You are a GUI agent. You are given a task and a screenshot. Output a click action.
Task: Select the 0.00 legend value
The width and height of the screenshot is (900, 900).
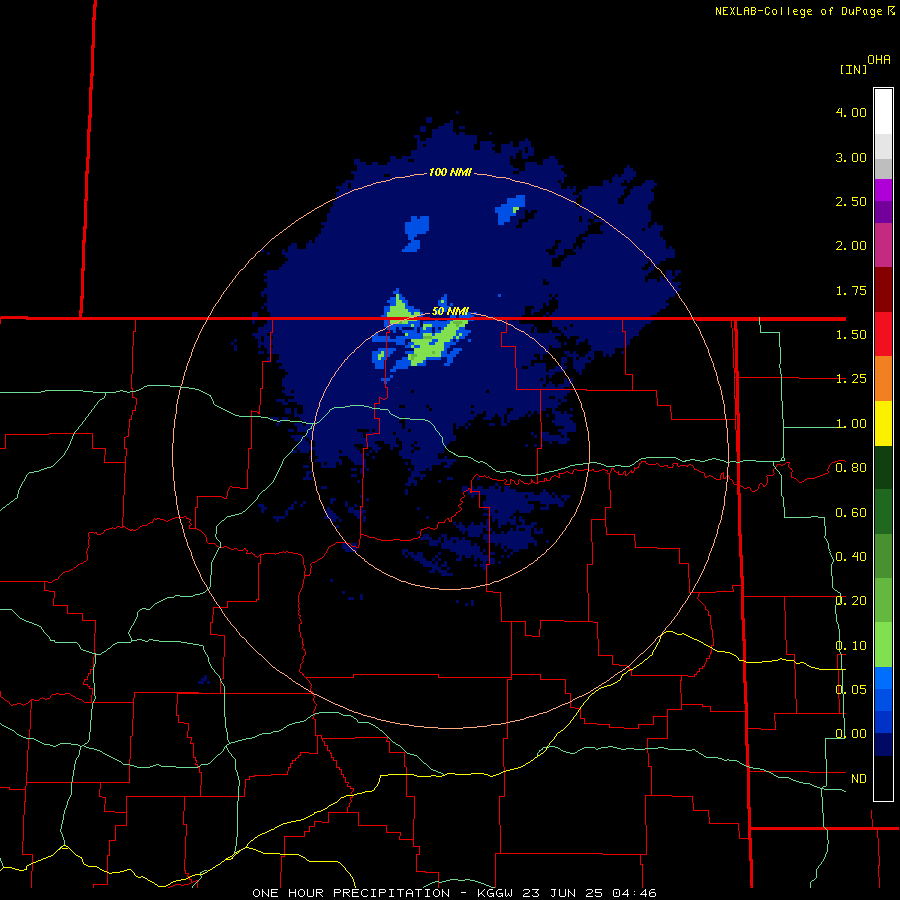(x=851, y=734)
